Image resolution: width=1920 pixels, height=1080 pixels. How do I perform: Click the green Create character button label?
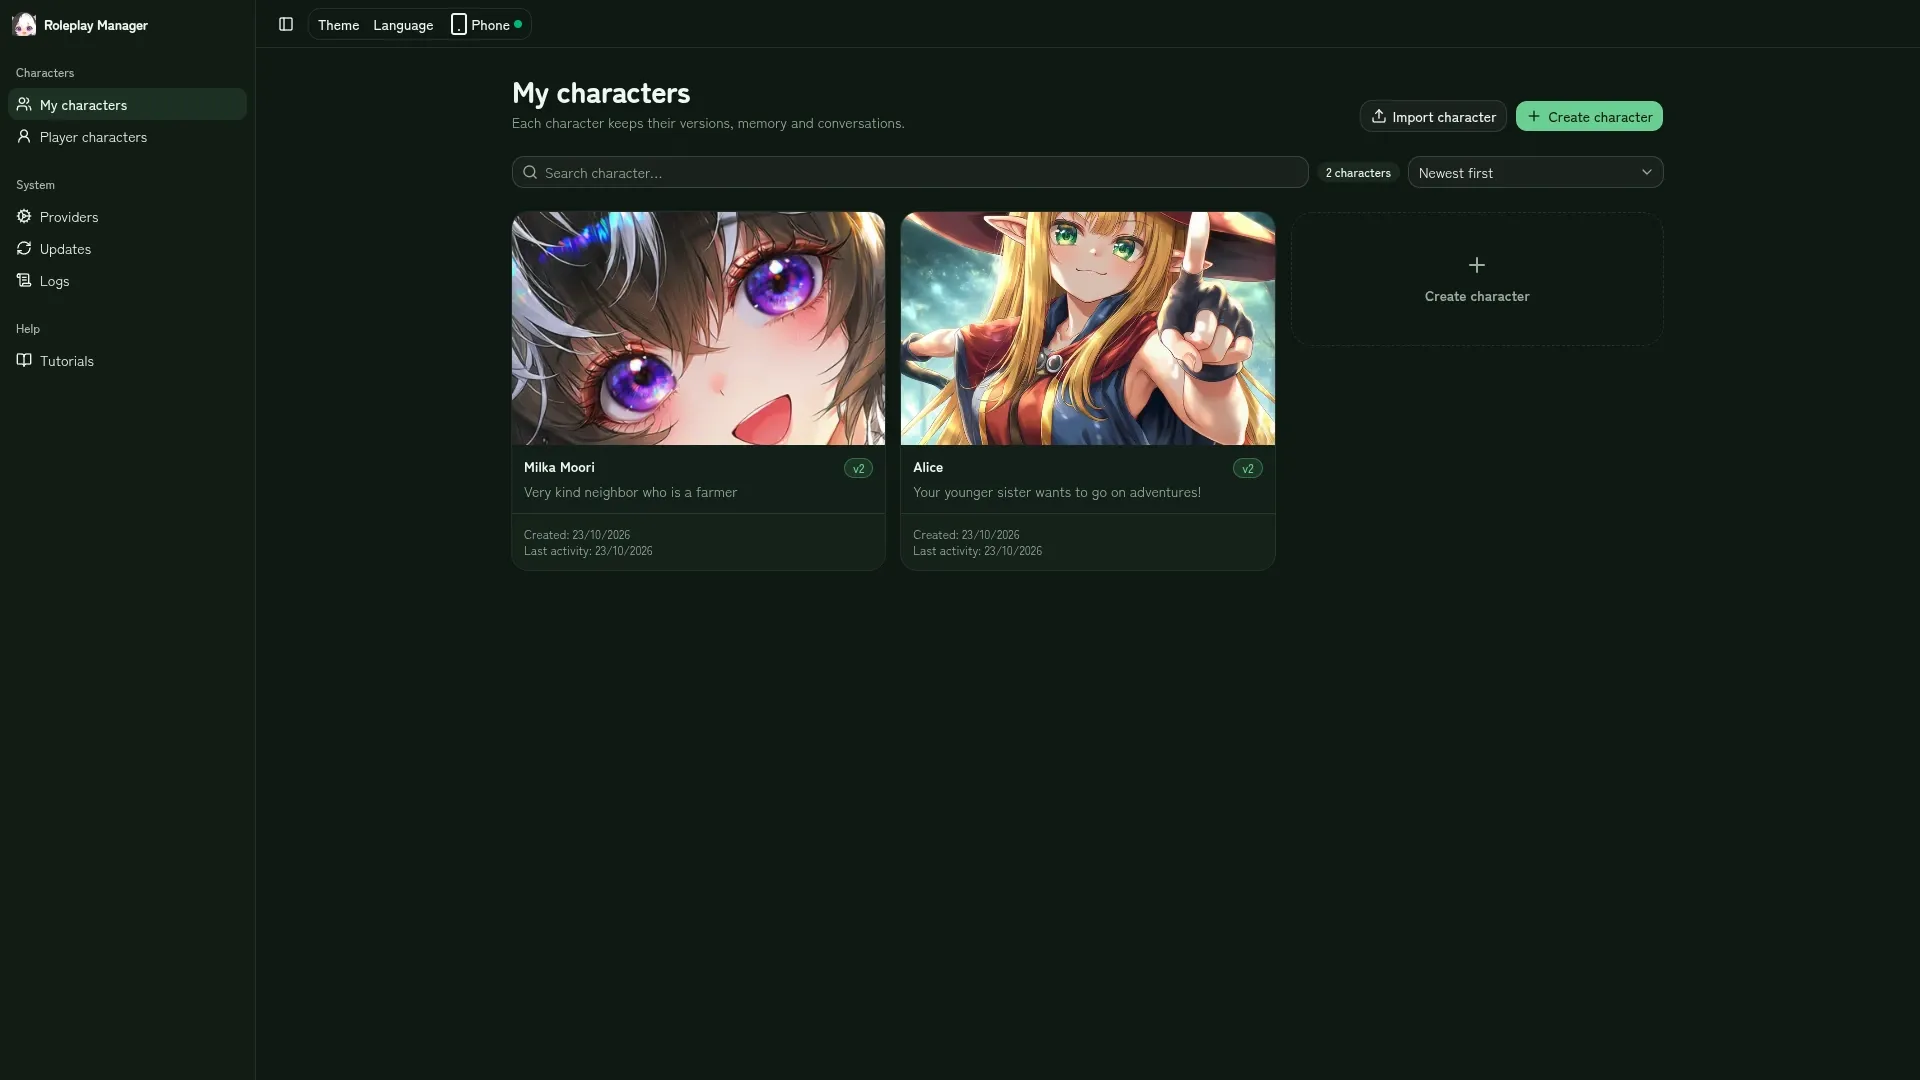click(x=1600, y=117)
